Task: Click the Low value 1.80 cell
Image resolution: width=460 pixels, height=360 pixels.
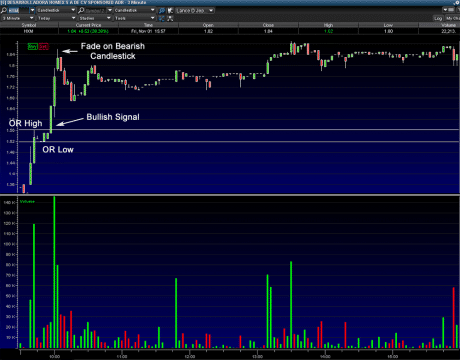Action: point(388,31)
